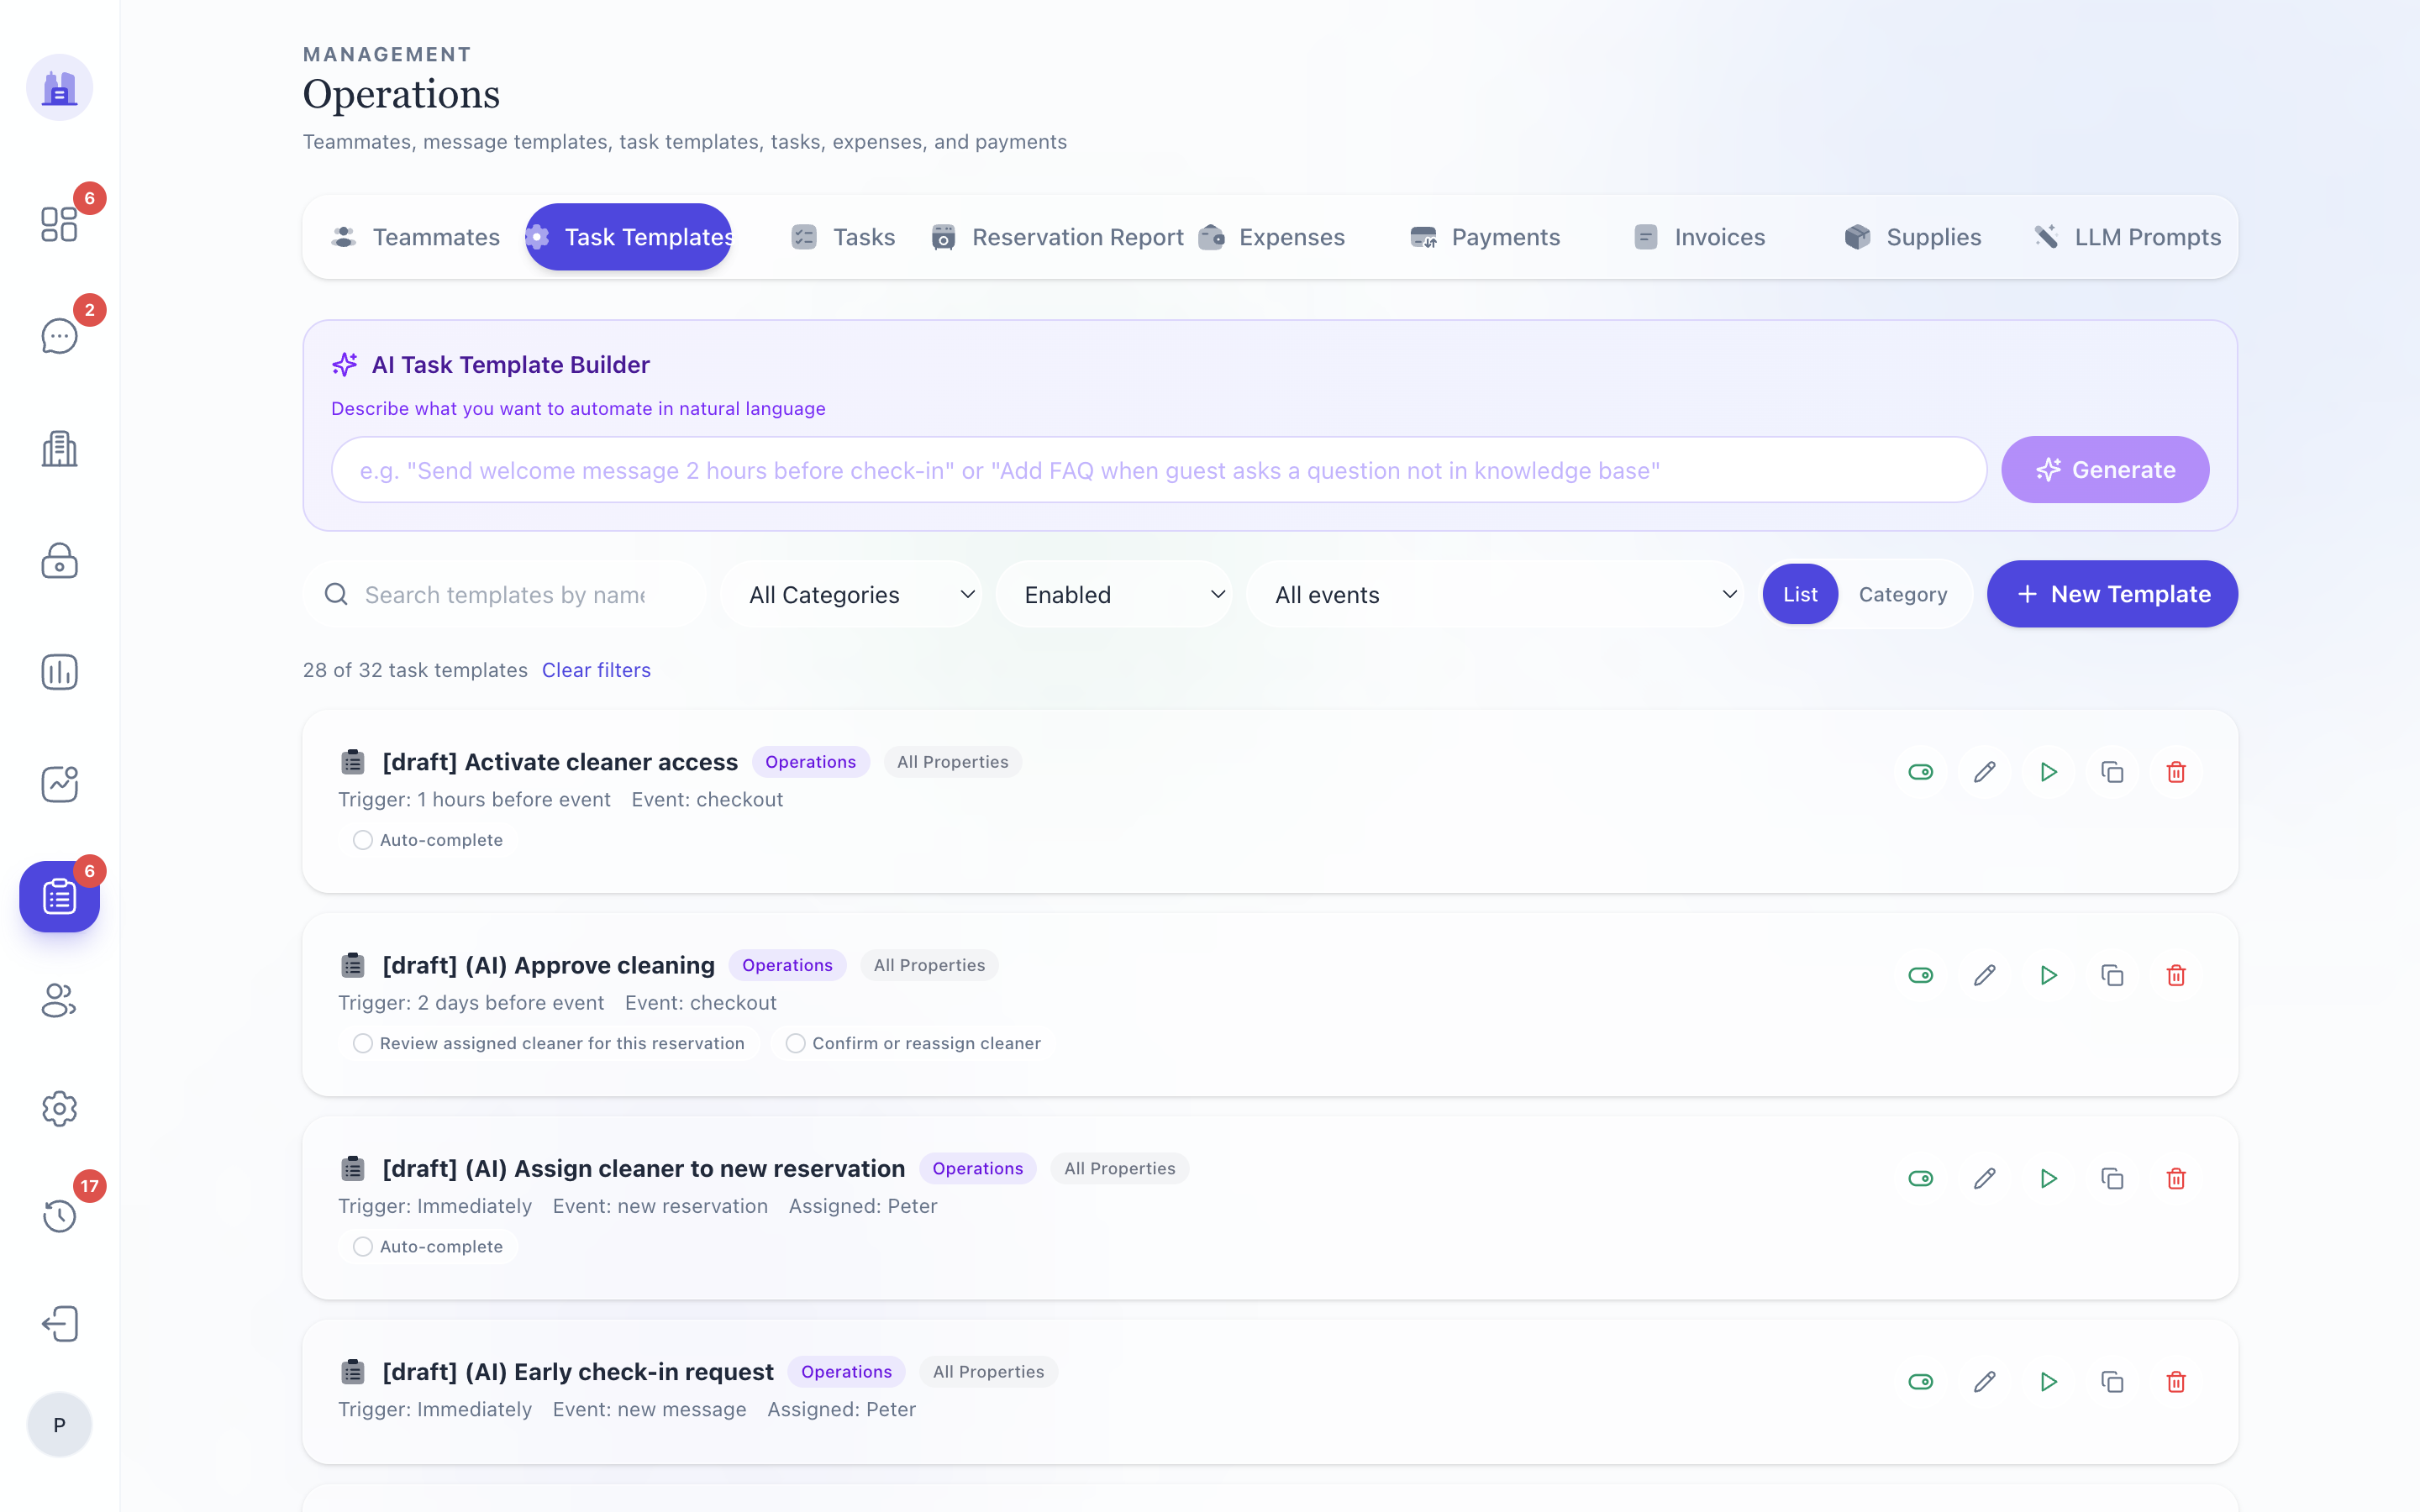This screenshot has height=1512, width=2420.
Task: Check Confirm or reassign cleaner
Action: 795,1043
